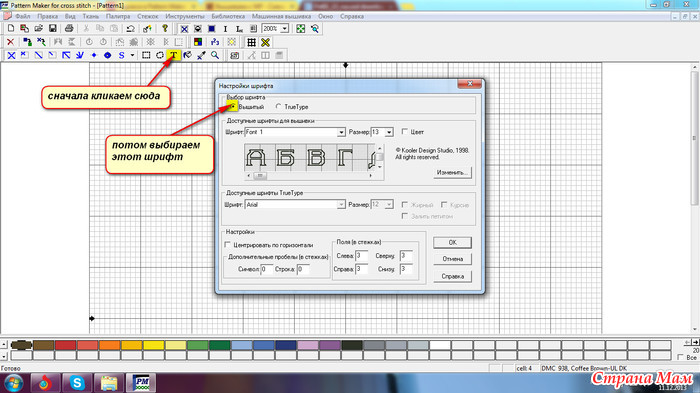Screen dimensions: 700x393
Task: Open the Машинная вышивка menu
Action: click(281, 16)
